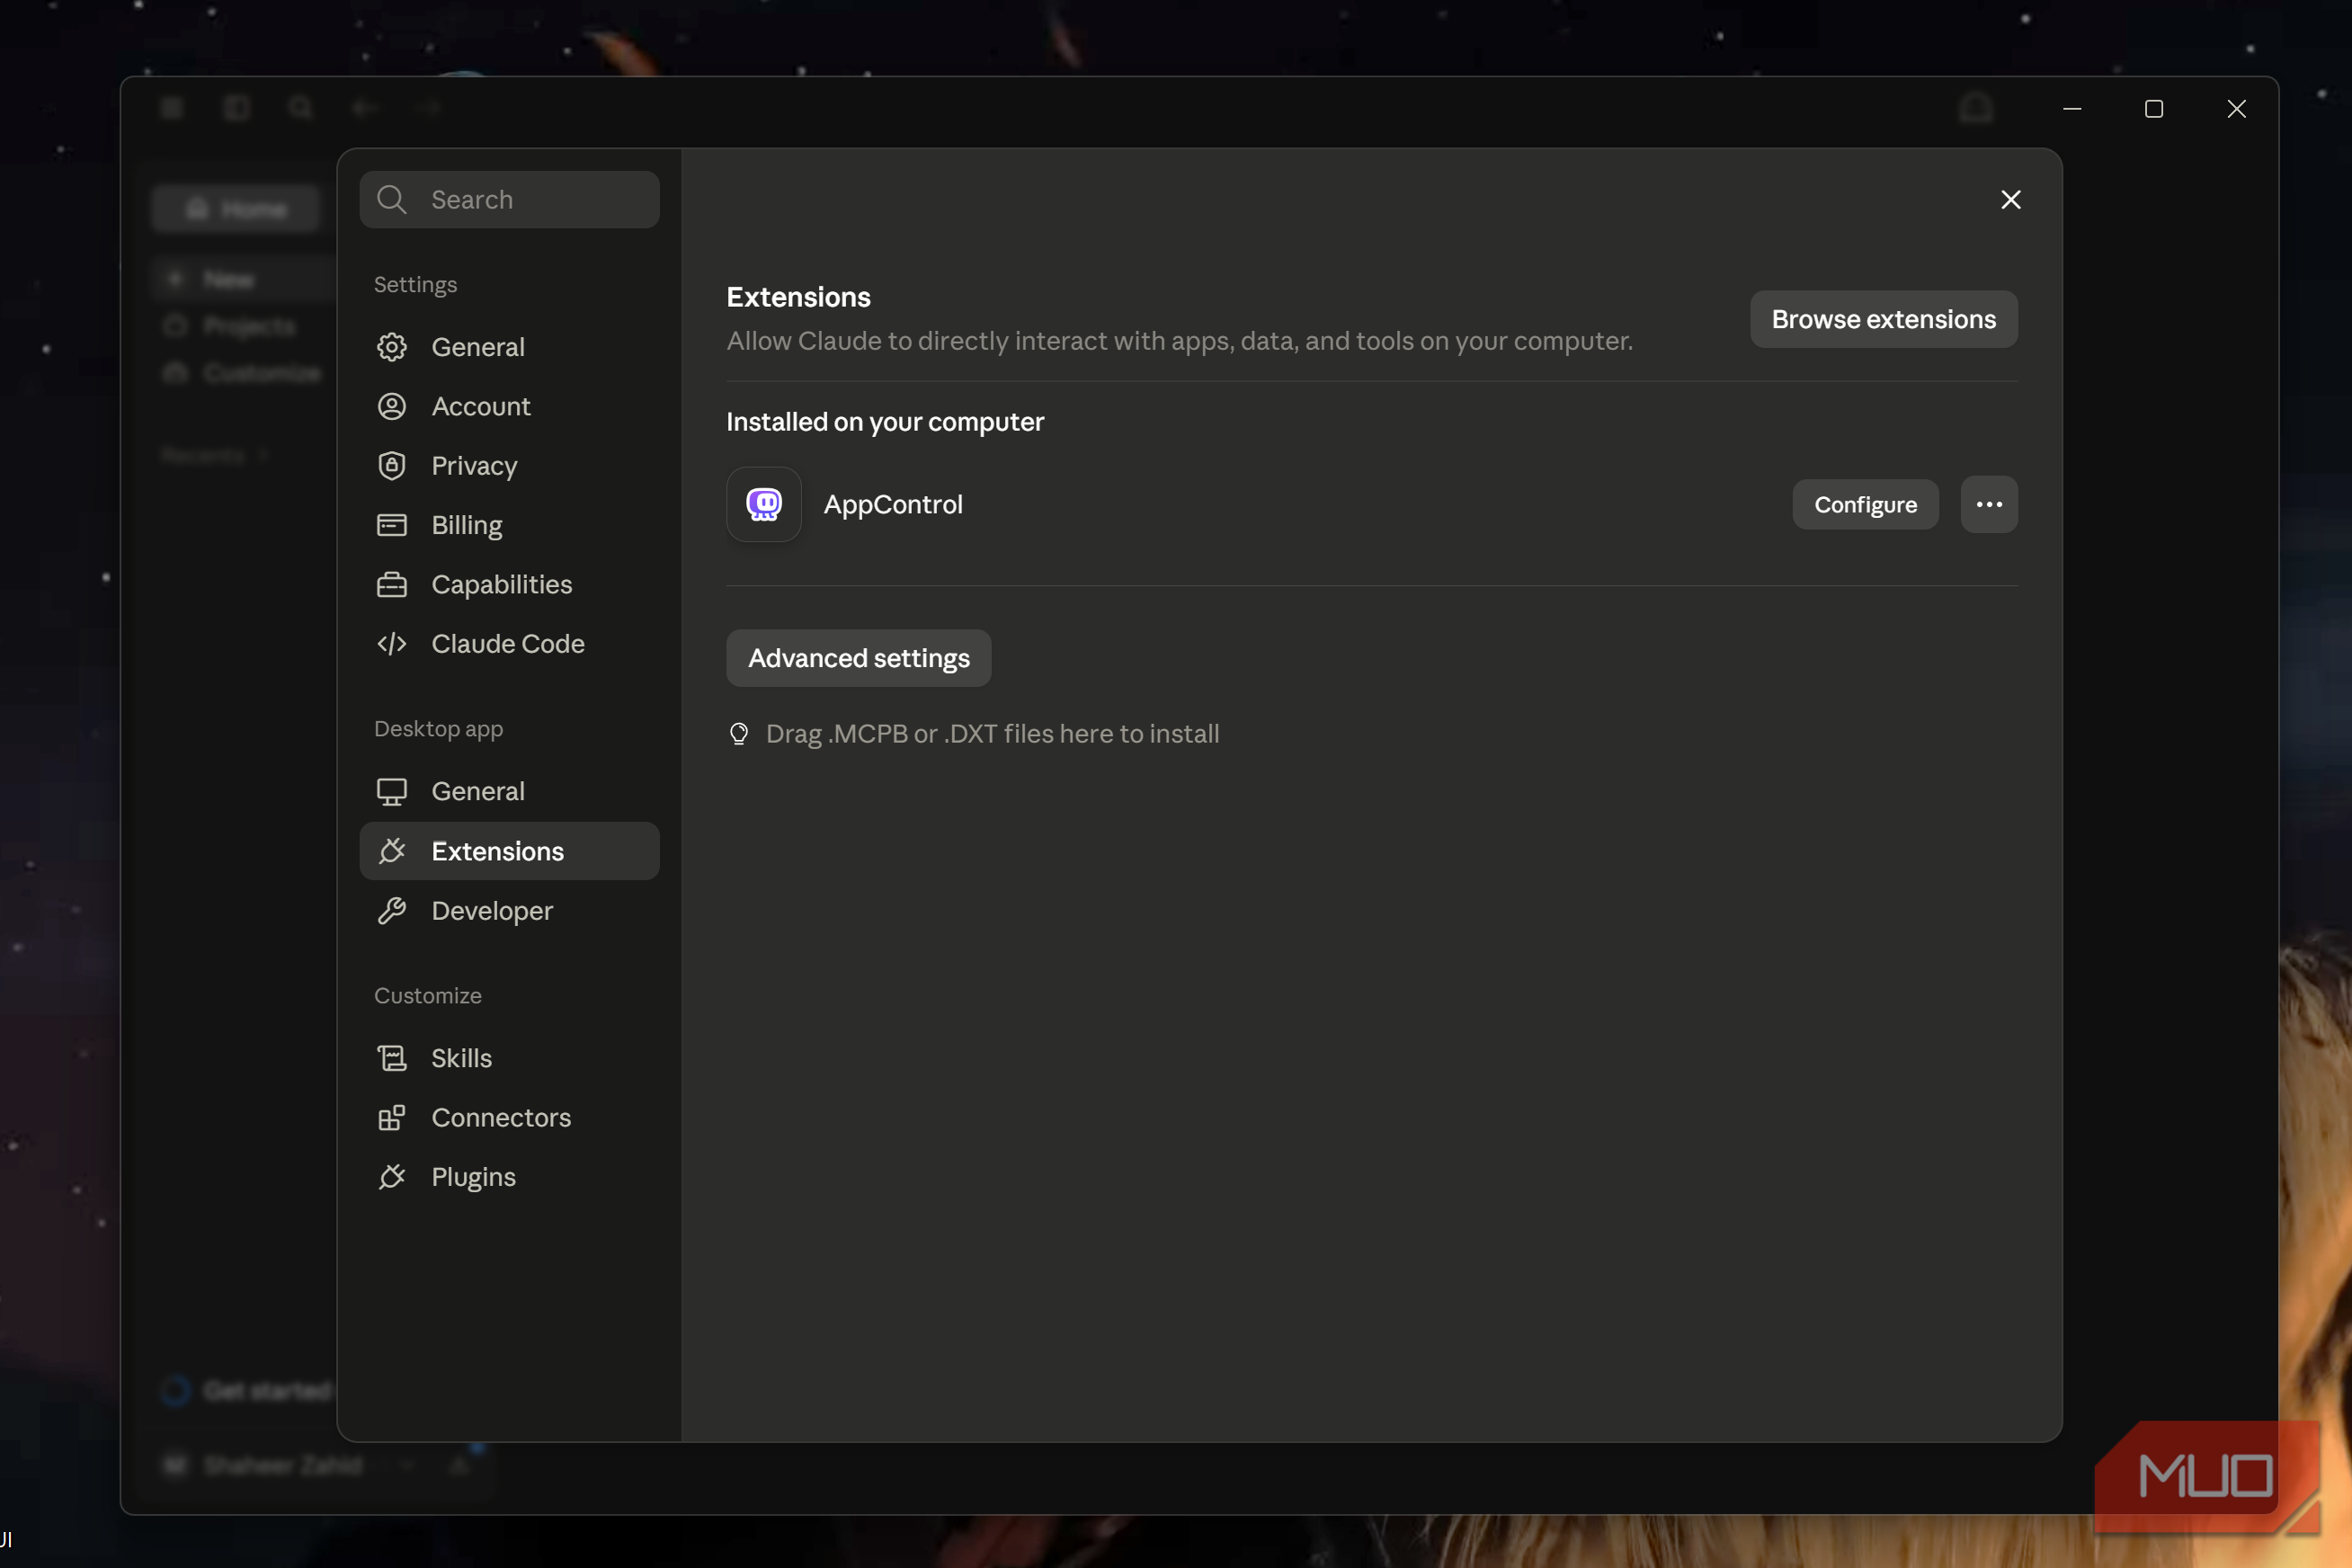Click Configure for AppControl

[x=1865, y=504]
